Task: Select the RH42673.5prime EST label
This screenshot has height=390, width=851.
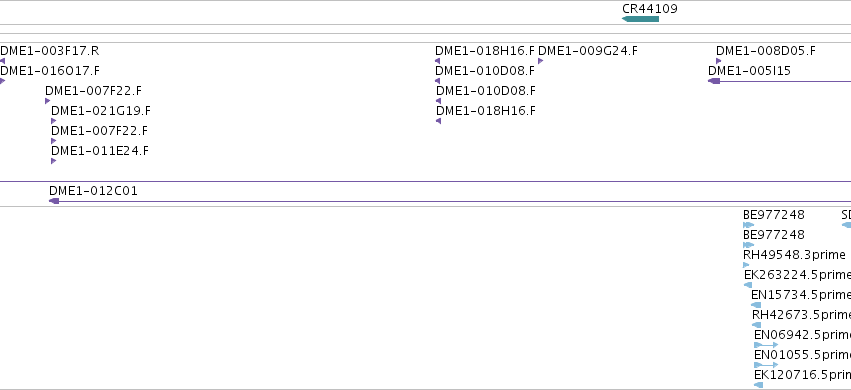Action: coord(802,315)
